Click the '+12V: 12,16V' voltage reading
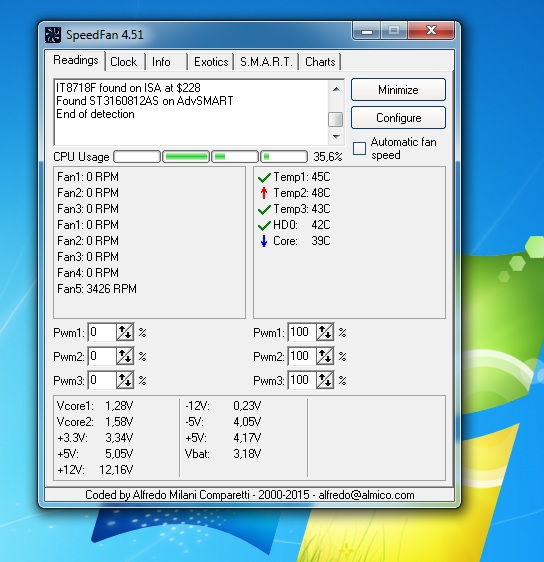544x562 pixels. pyautogui.click(x=95, y=470)
